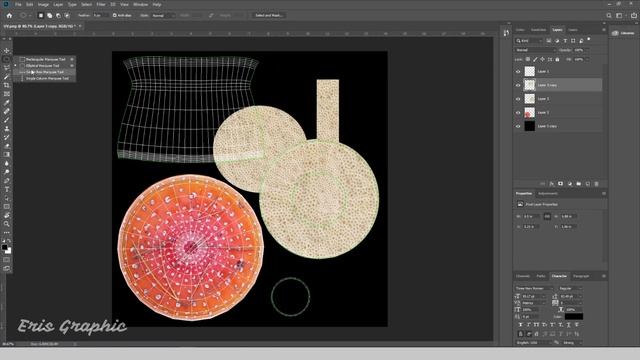Click the Create new group folder icon
Screen dimensions: 640x360
click(579, 184)
